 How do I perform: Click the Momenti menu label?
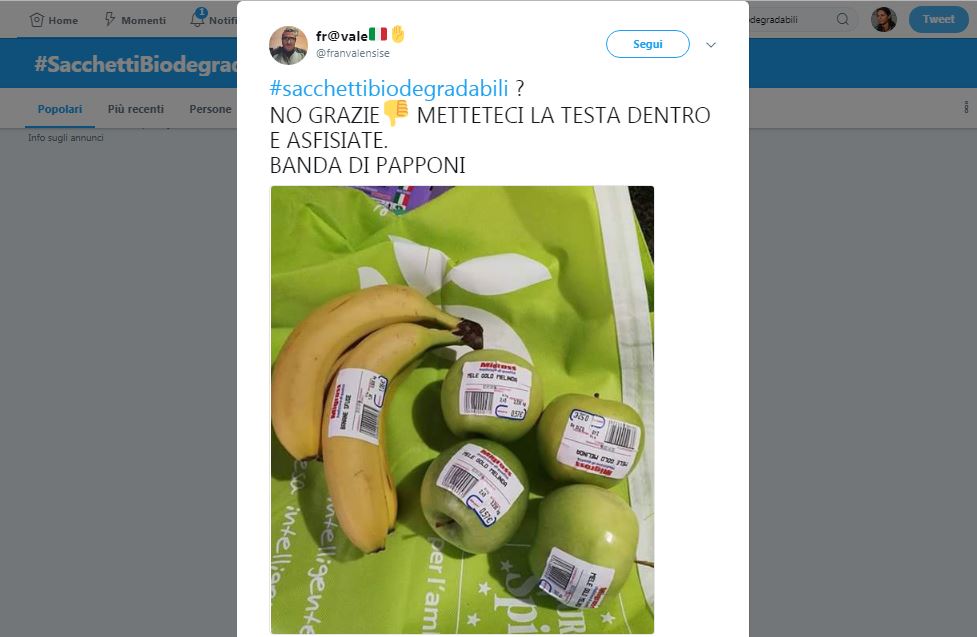[143, 21]
